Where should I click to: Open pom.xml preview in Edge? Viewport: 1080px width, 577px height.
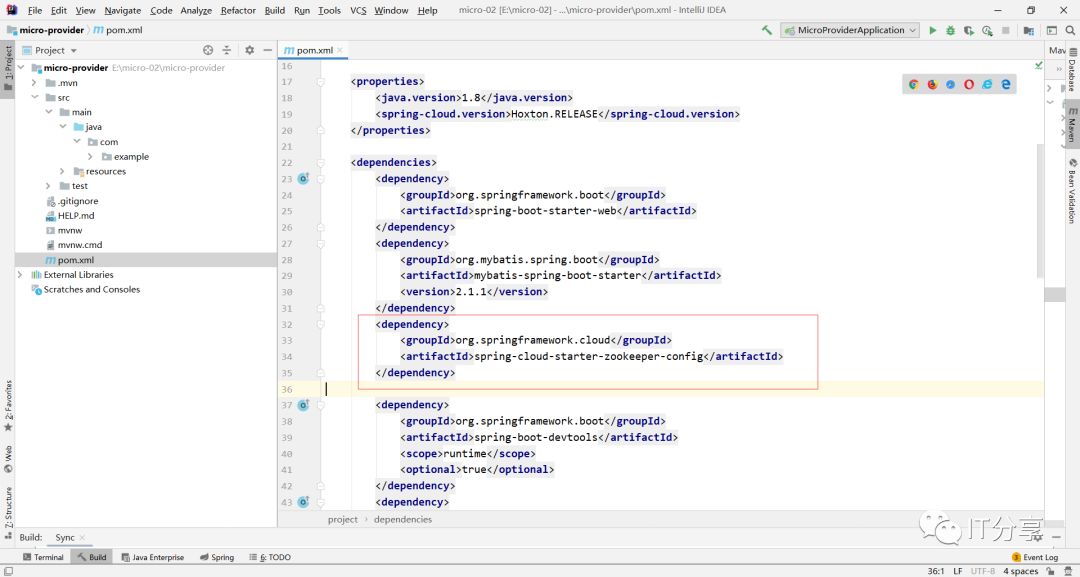[1006, 85]
